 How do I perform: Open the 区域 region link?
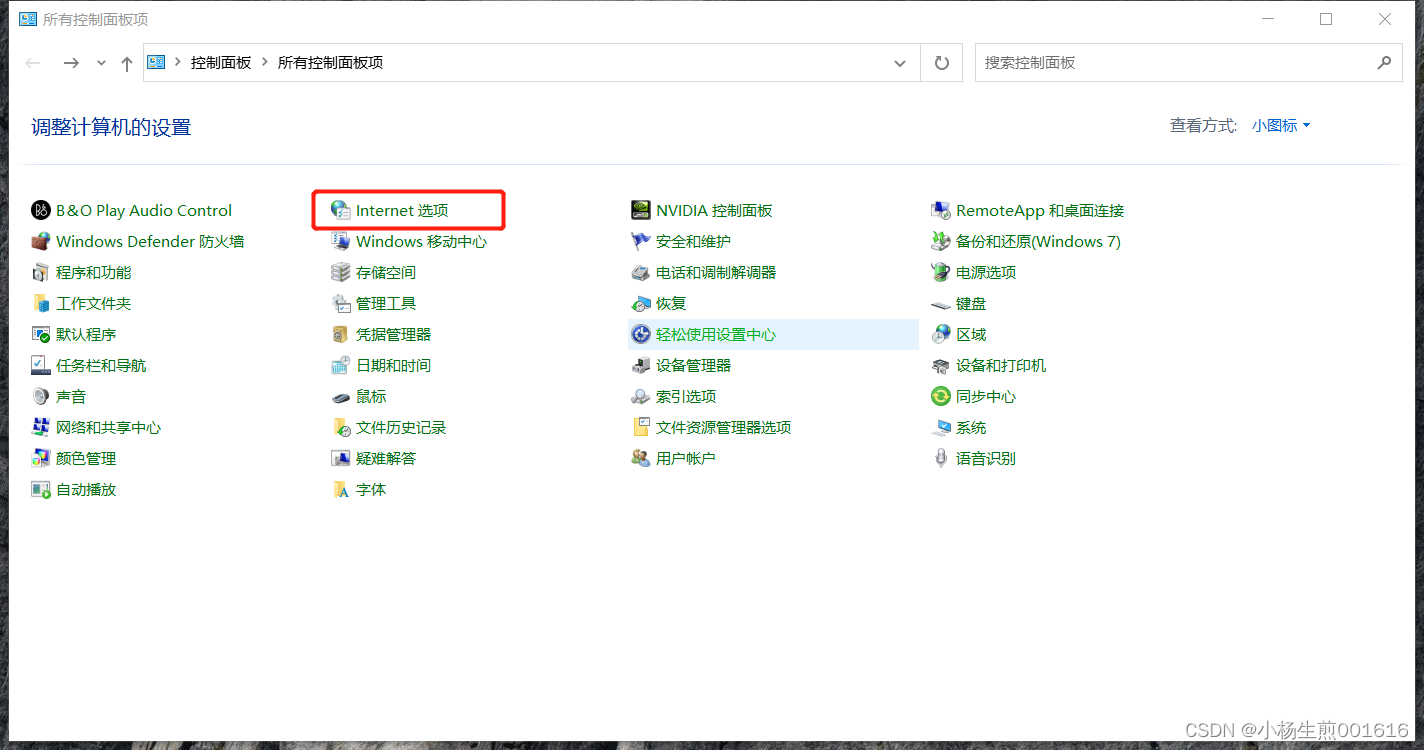pos(971,334)
